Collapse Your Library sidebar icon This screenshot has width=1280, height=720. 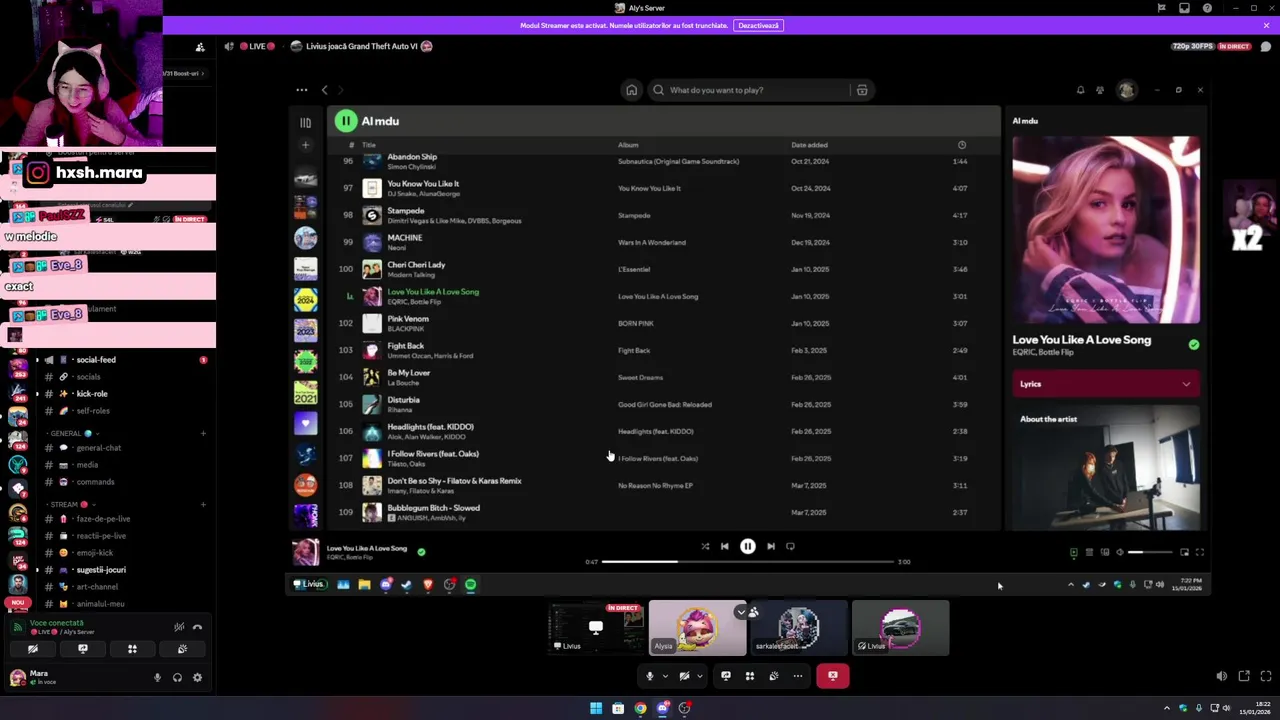[305, 122]
